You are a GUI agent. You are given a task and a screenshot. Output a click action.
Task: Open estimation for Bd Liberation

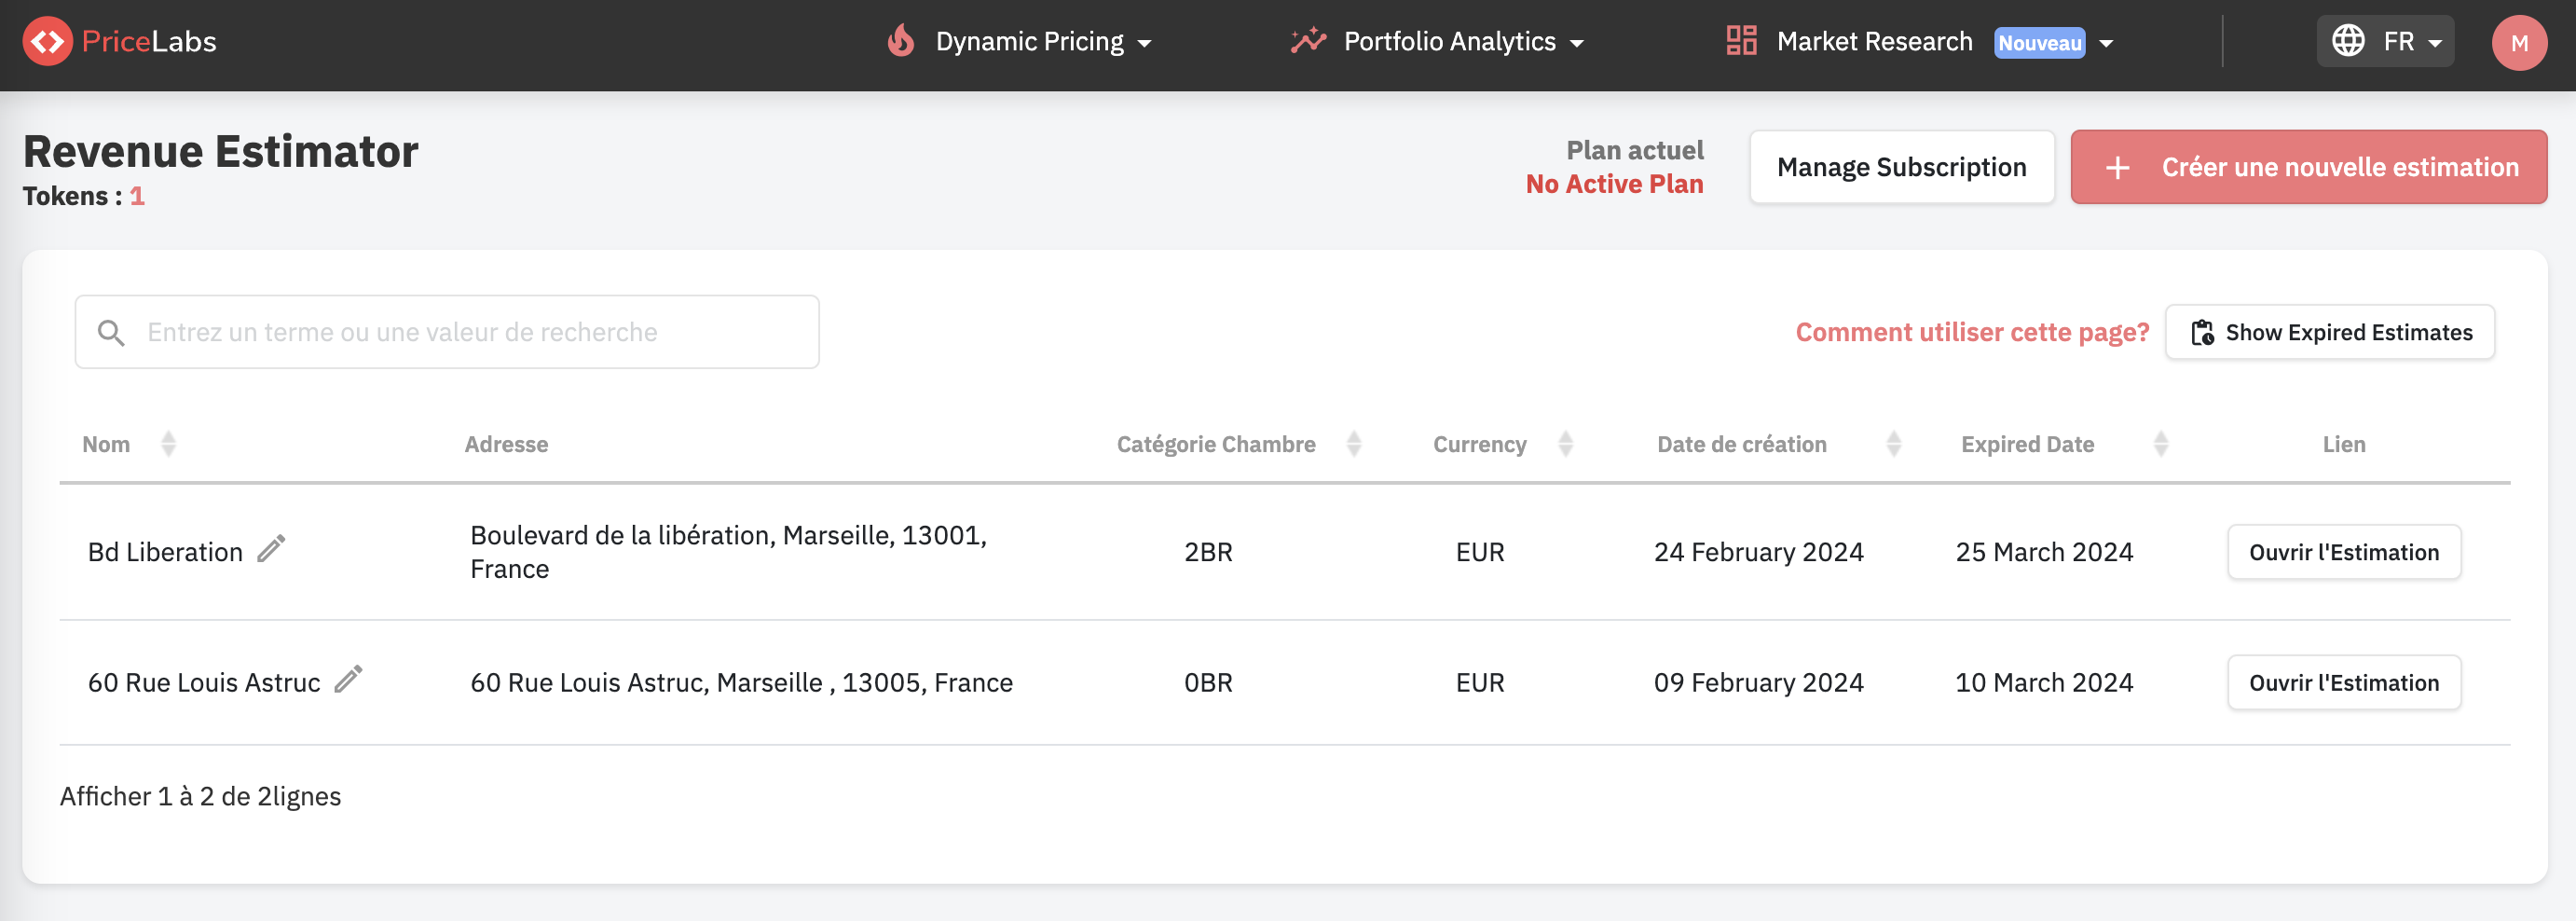(2343, 552)
